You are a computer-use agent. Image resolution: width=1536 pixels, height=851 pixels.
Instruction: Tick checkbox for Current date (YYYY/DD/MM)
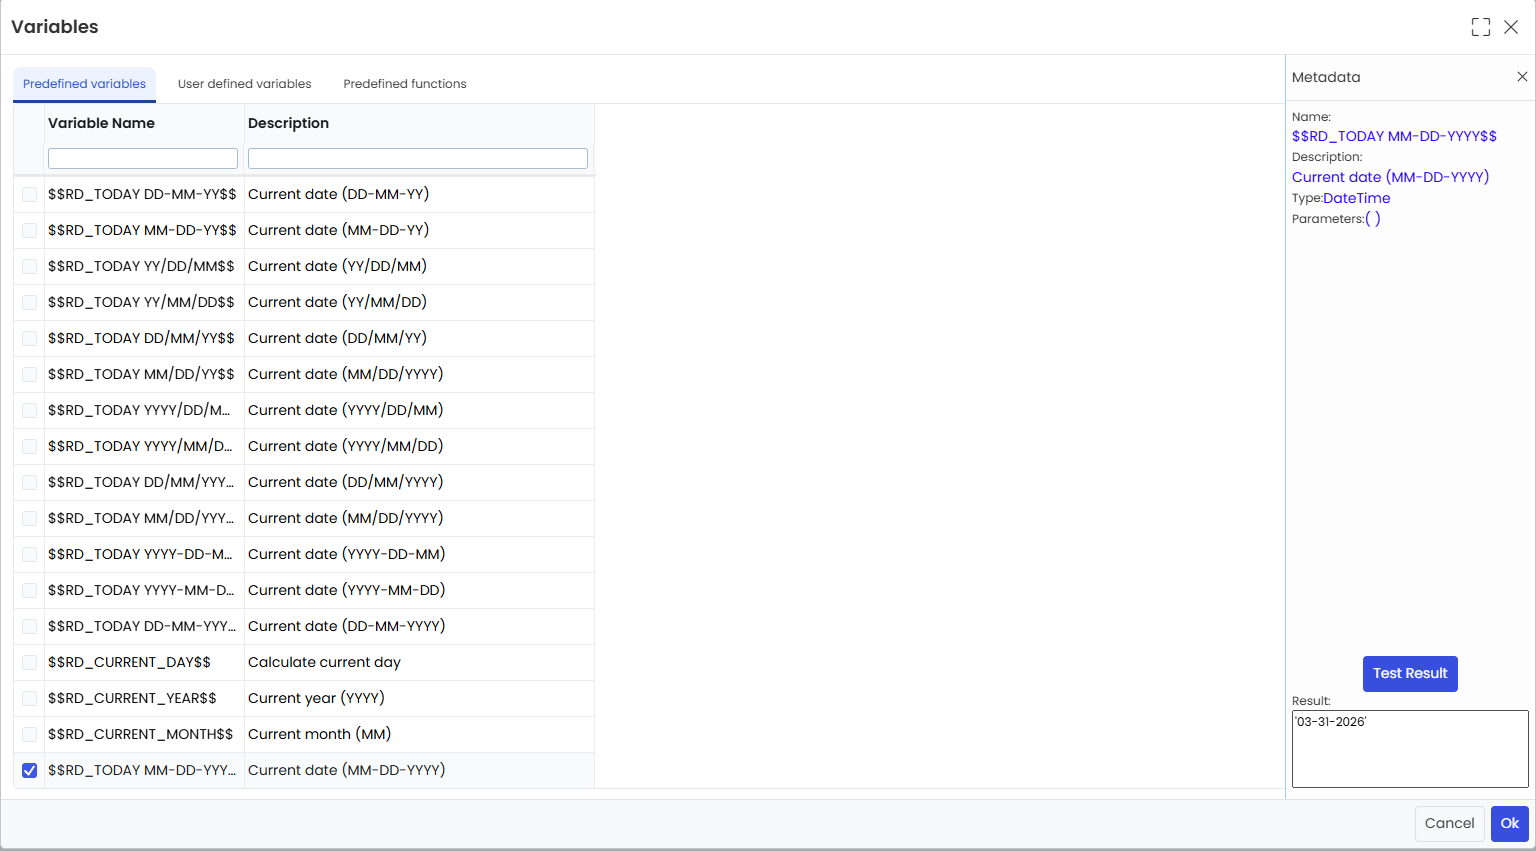pos(30,410)
